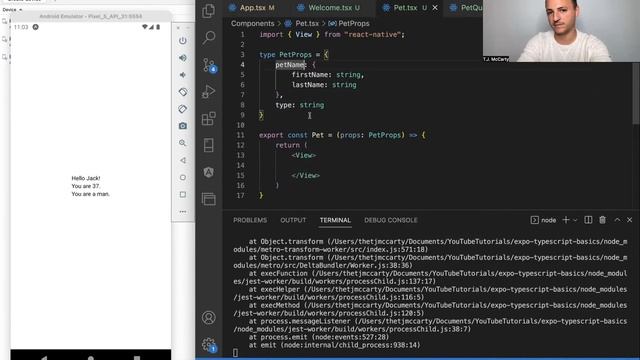
Task: Click 'Hello Jack!' text in emulator
Action: coord(86,178)
